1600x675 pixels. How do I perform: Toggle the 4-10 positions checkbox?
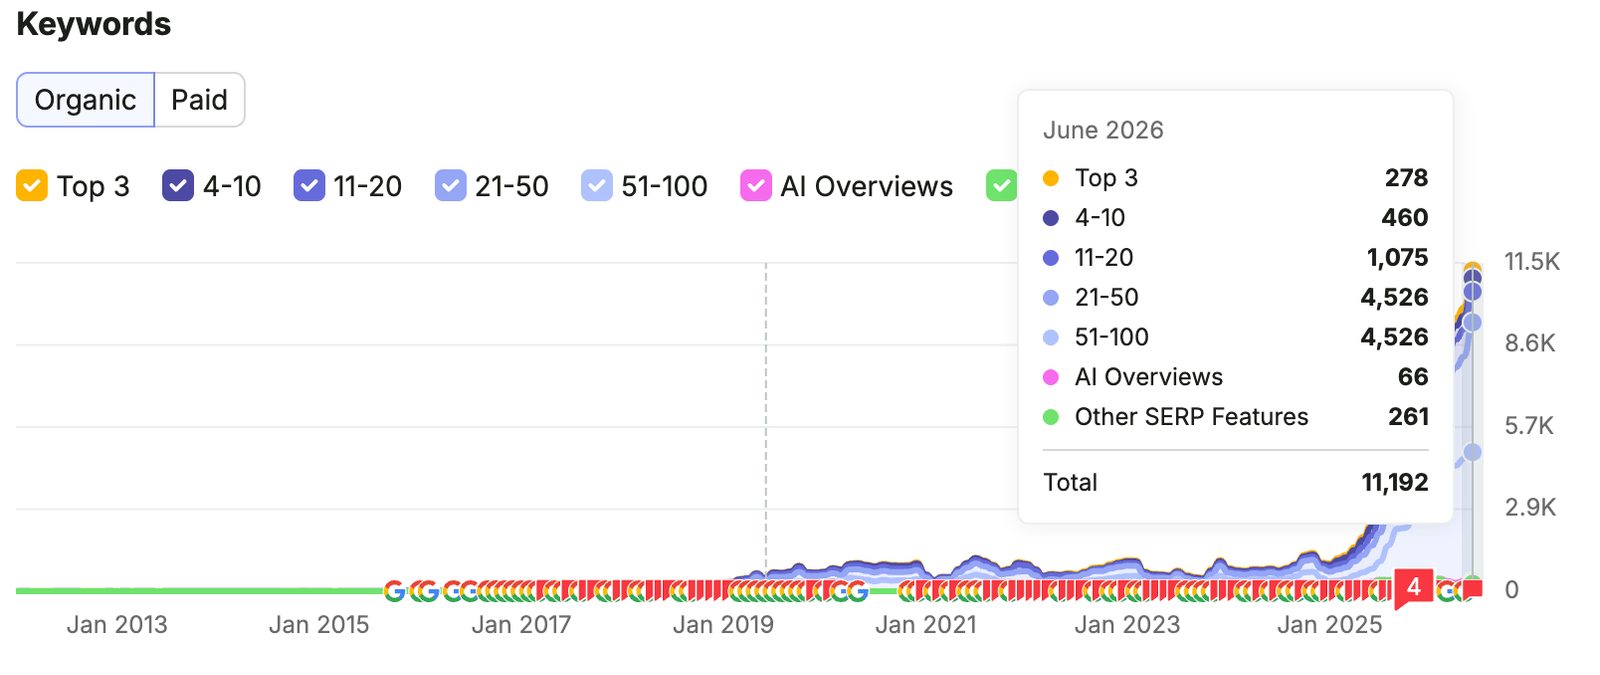point(178,186)
